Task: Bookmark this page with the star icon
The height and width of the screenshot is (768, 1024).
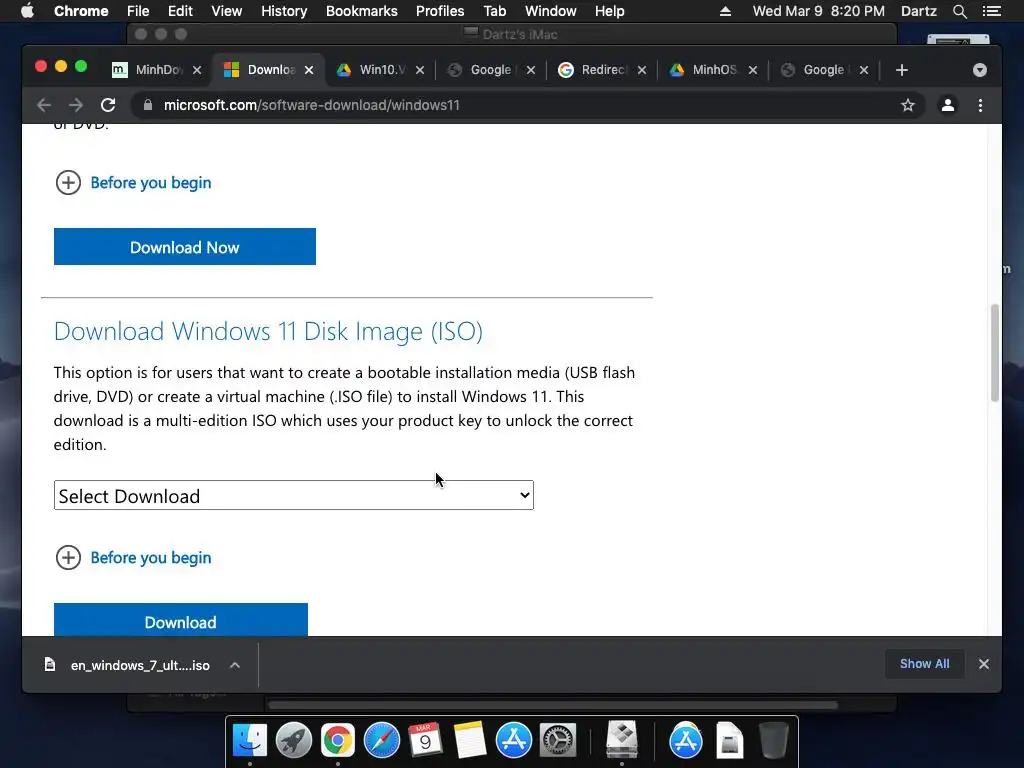Action: (x=908, y=105)
